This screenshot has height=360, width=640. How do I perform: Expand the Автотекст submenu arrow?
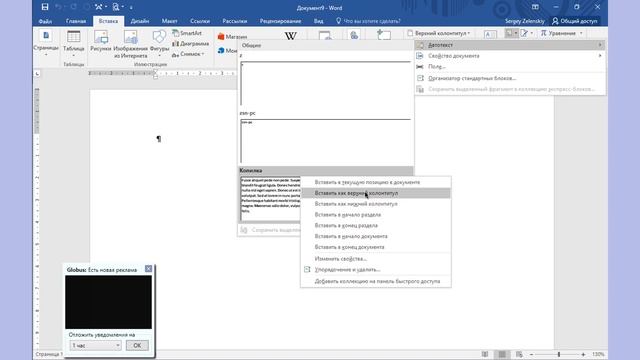coord(600,45)
